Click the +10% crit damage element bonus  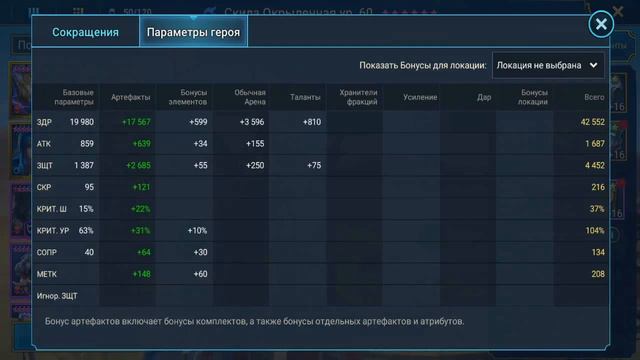(x=197, y=231)
